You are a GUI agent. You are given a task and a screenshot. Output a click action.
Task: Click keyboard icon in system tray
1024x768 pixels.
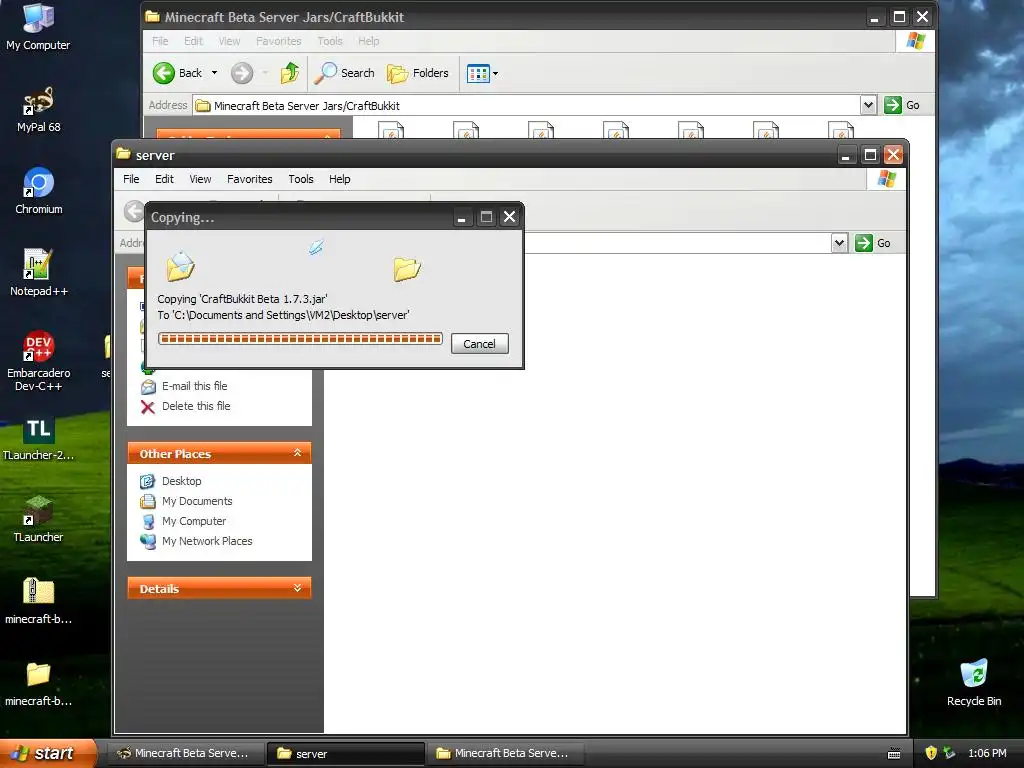tap(894, 754)
